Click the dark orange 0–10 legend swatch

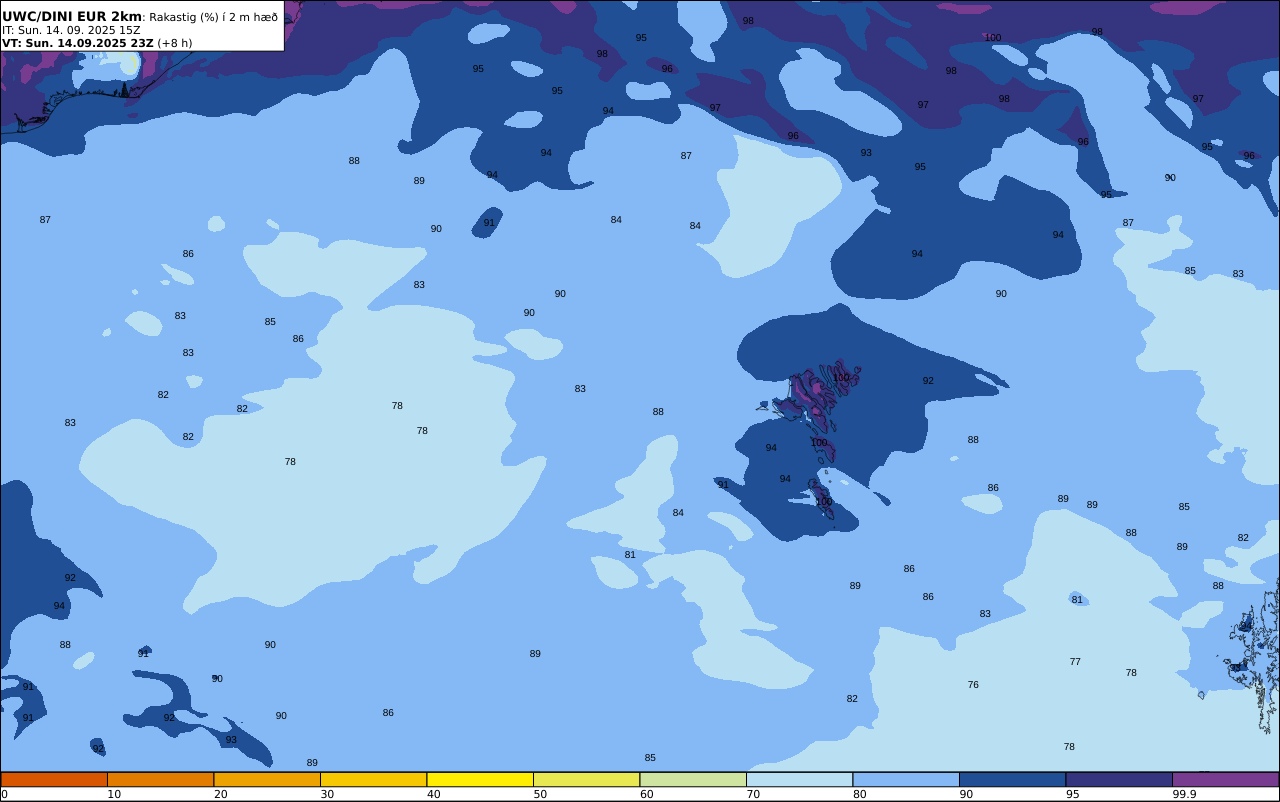54,779
